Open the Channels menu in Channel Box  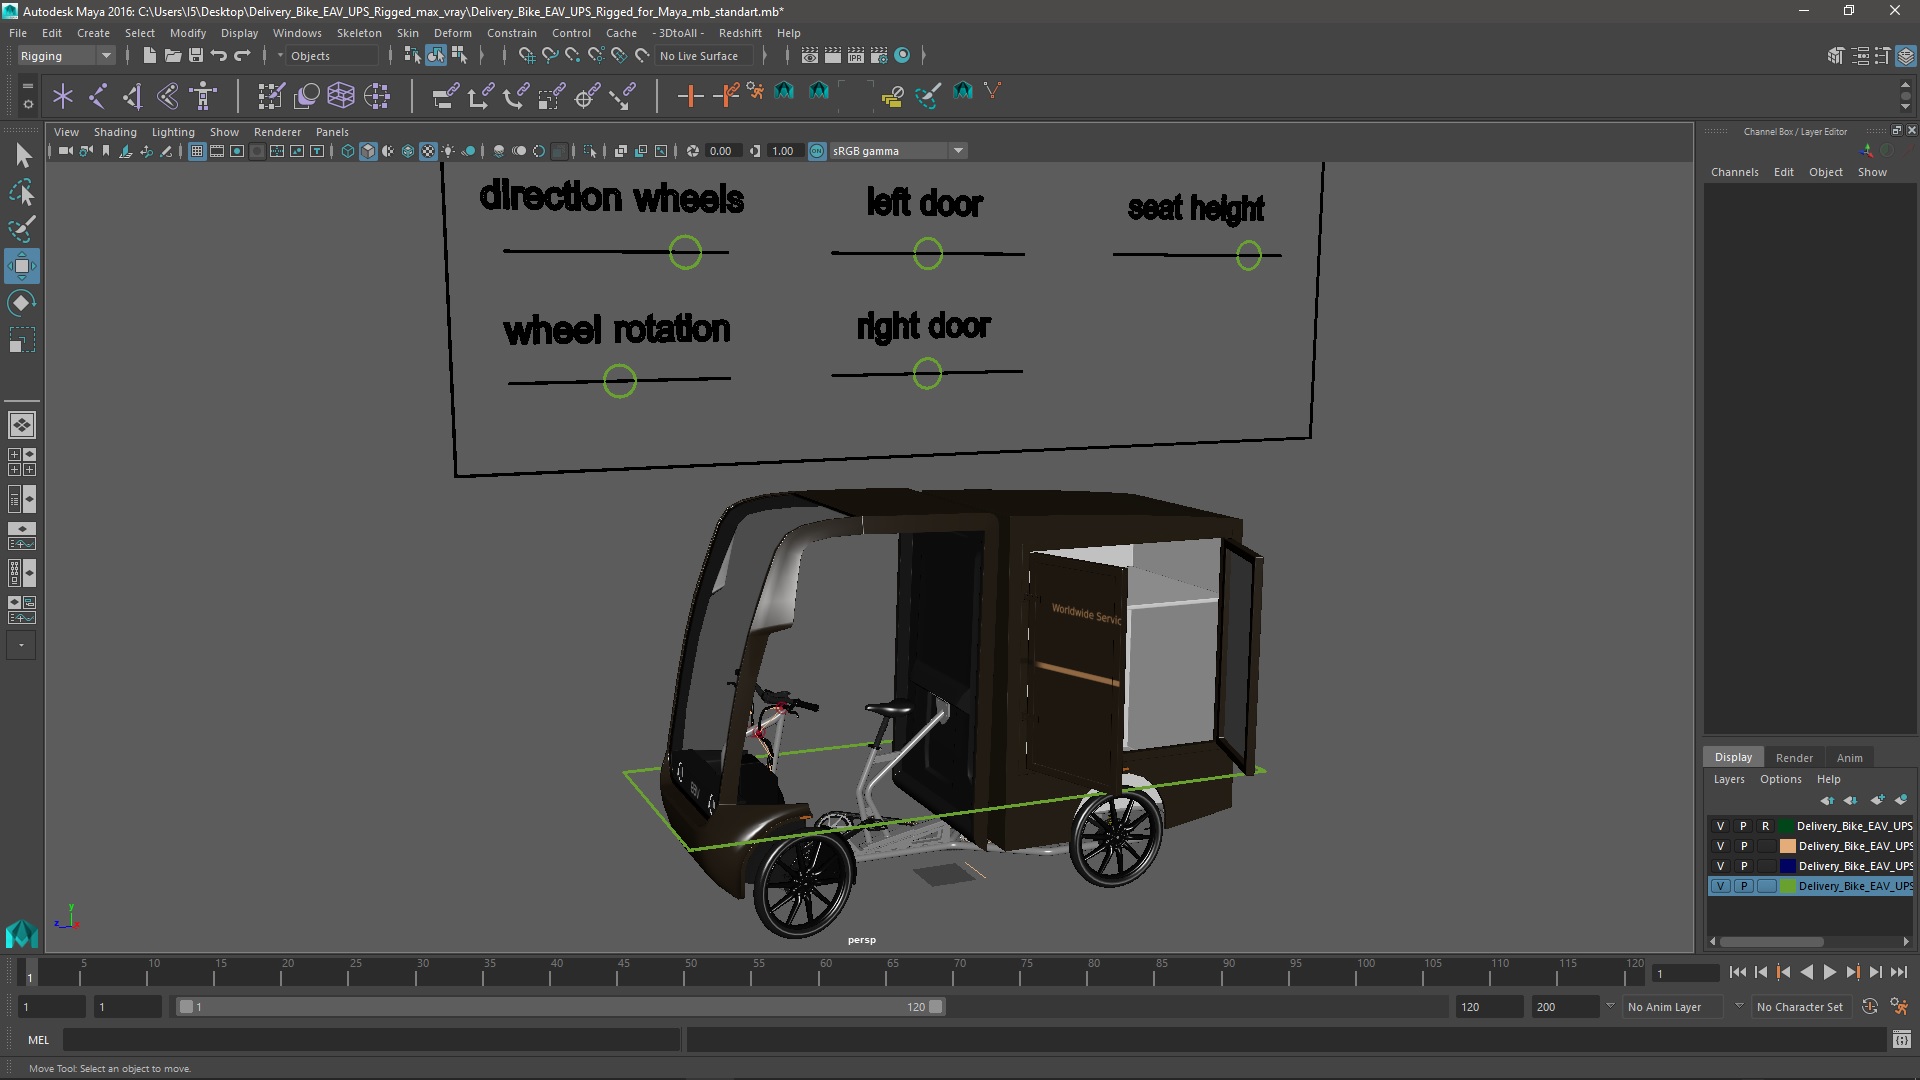(1734, 172)
